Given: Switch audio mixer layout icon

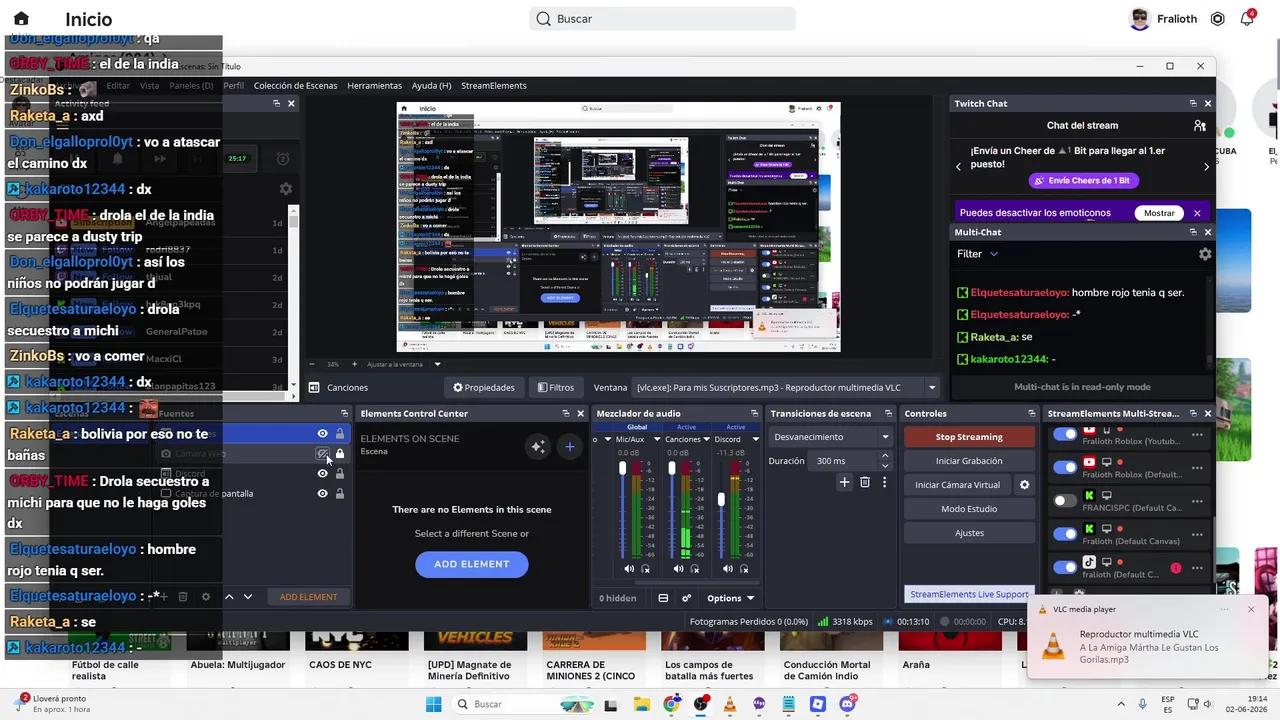Looking at the screenshot, I should [663, 598].
